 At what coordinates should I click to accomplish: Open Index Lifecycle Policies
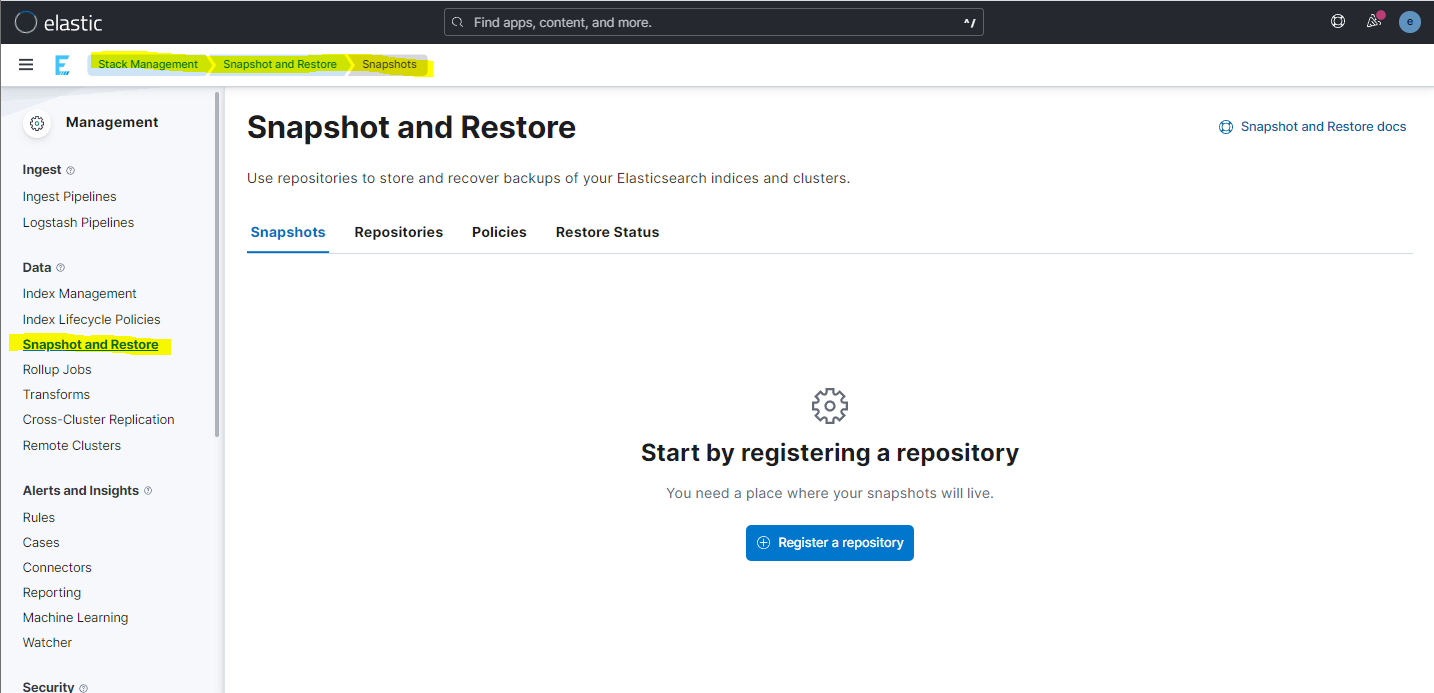pos(92,320)
